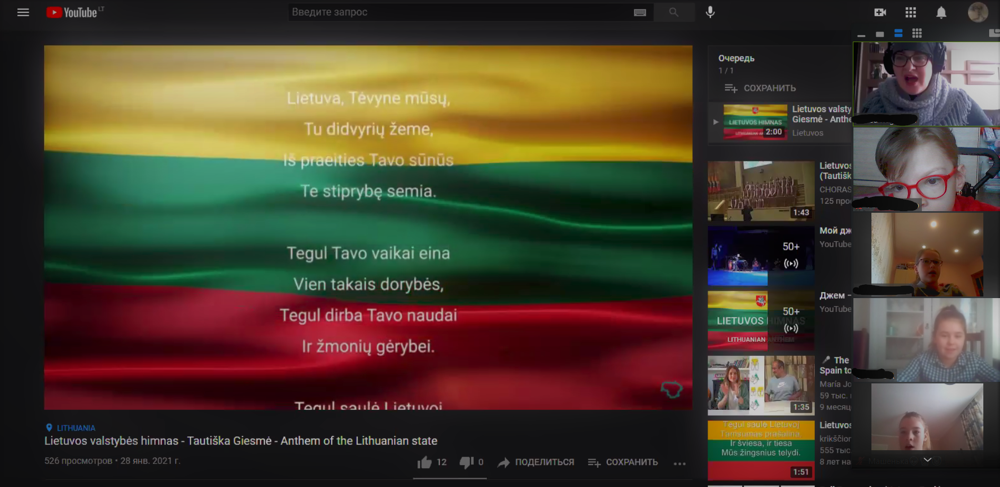Show notifications with the bell icon

(x=941, y=12)
